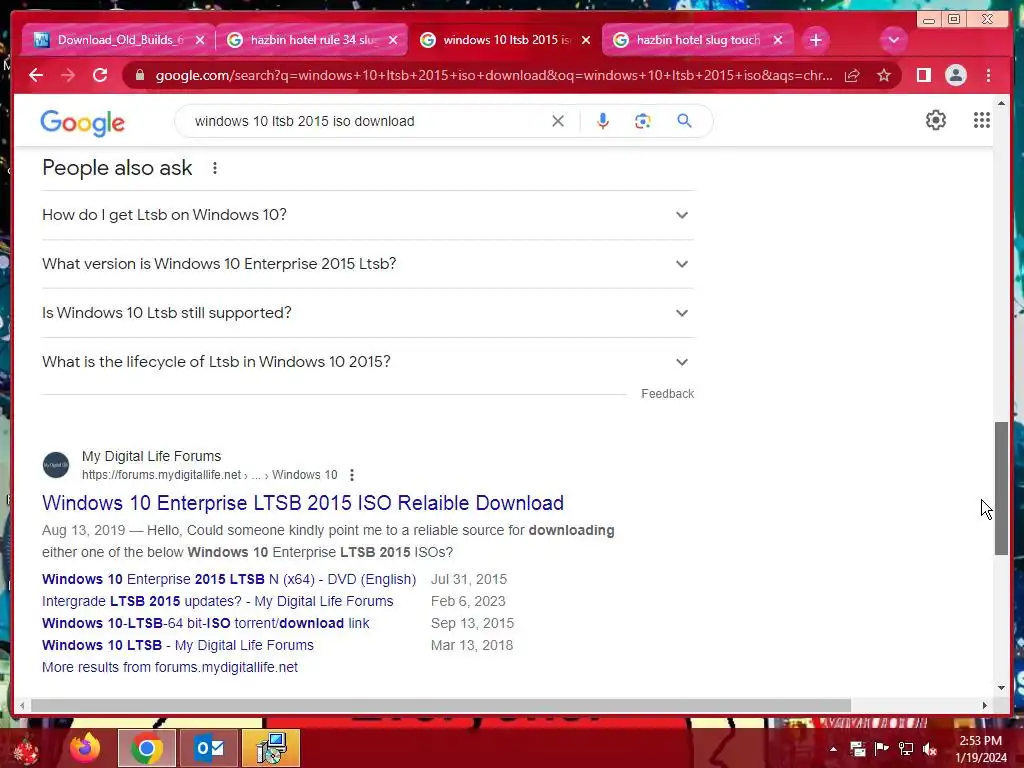This screenshot has height=768, width=1024.
Task: Expand Is Windows 10 Ltsb still supported
Action: coord(368,313)
